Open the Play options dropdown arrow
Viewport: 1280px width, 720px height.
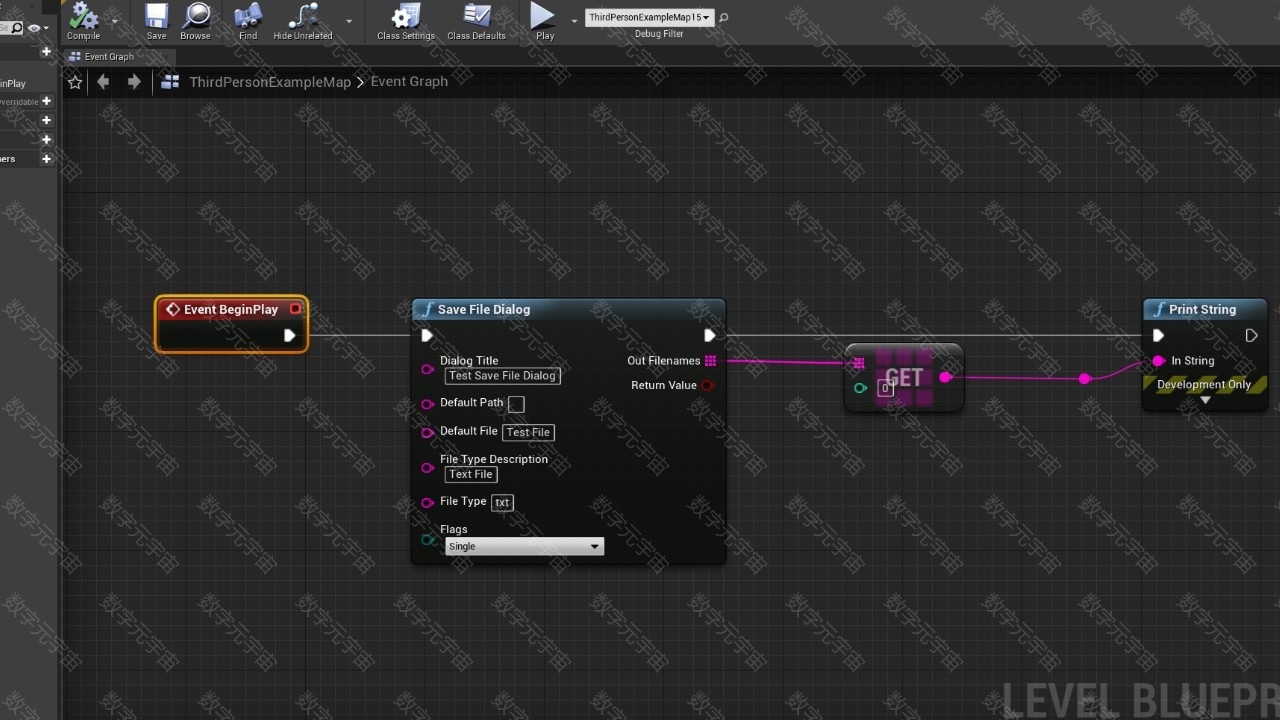(x=574, y=20)
